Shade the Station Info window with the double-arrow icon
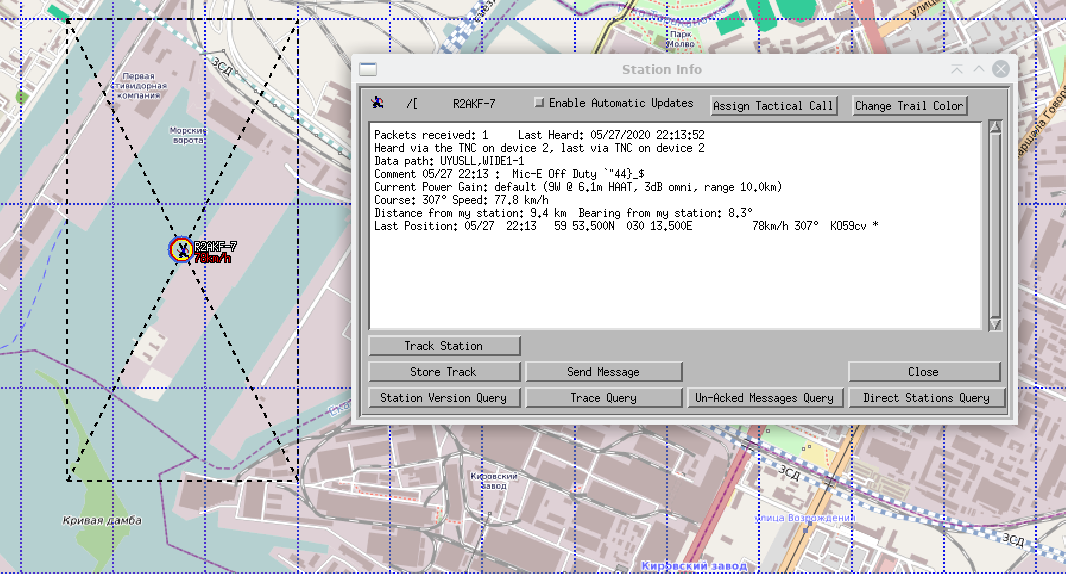The height and width of the screenshot is (574, 1066). click(957, 70)
